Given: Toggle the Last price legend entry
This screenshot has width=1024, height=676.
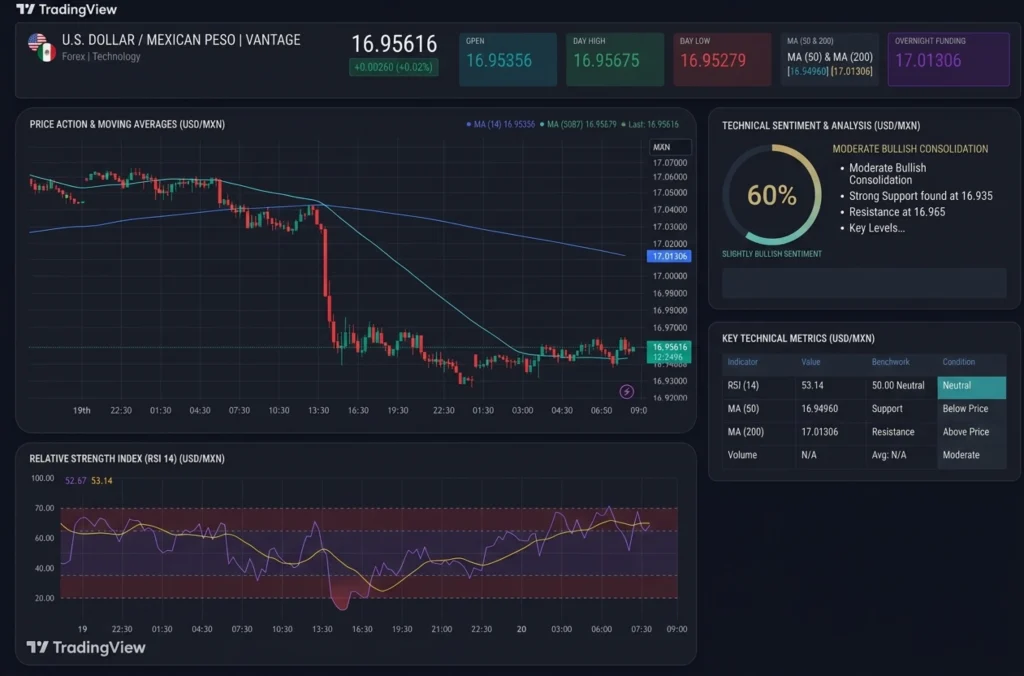Looking at the screenshot, I should point(650,124).
